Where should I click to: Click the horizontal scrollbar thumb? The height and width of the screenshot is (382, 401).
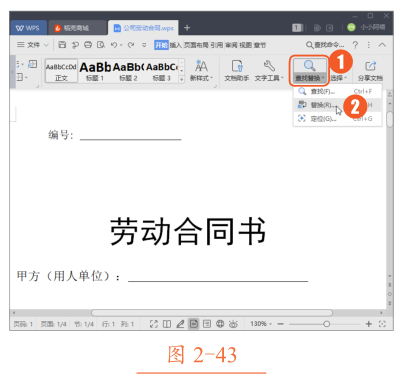coord(212,313)
